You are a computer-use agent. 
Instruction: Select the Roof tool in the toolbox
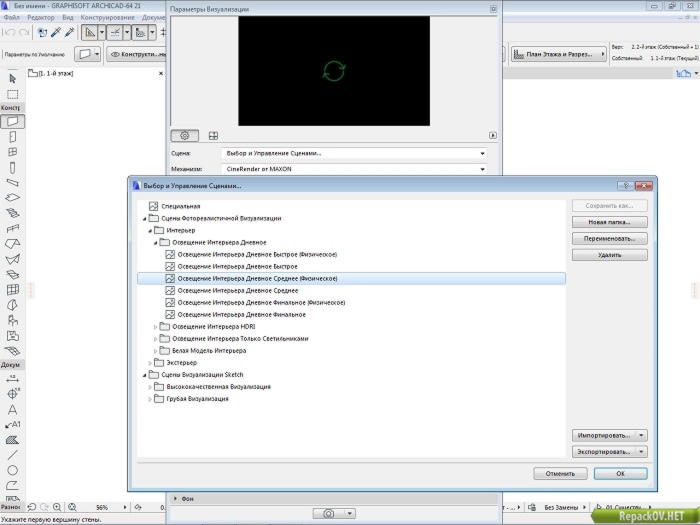click(12, 244)
